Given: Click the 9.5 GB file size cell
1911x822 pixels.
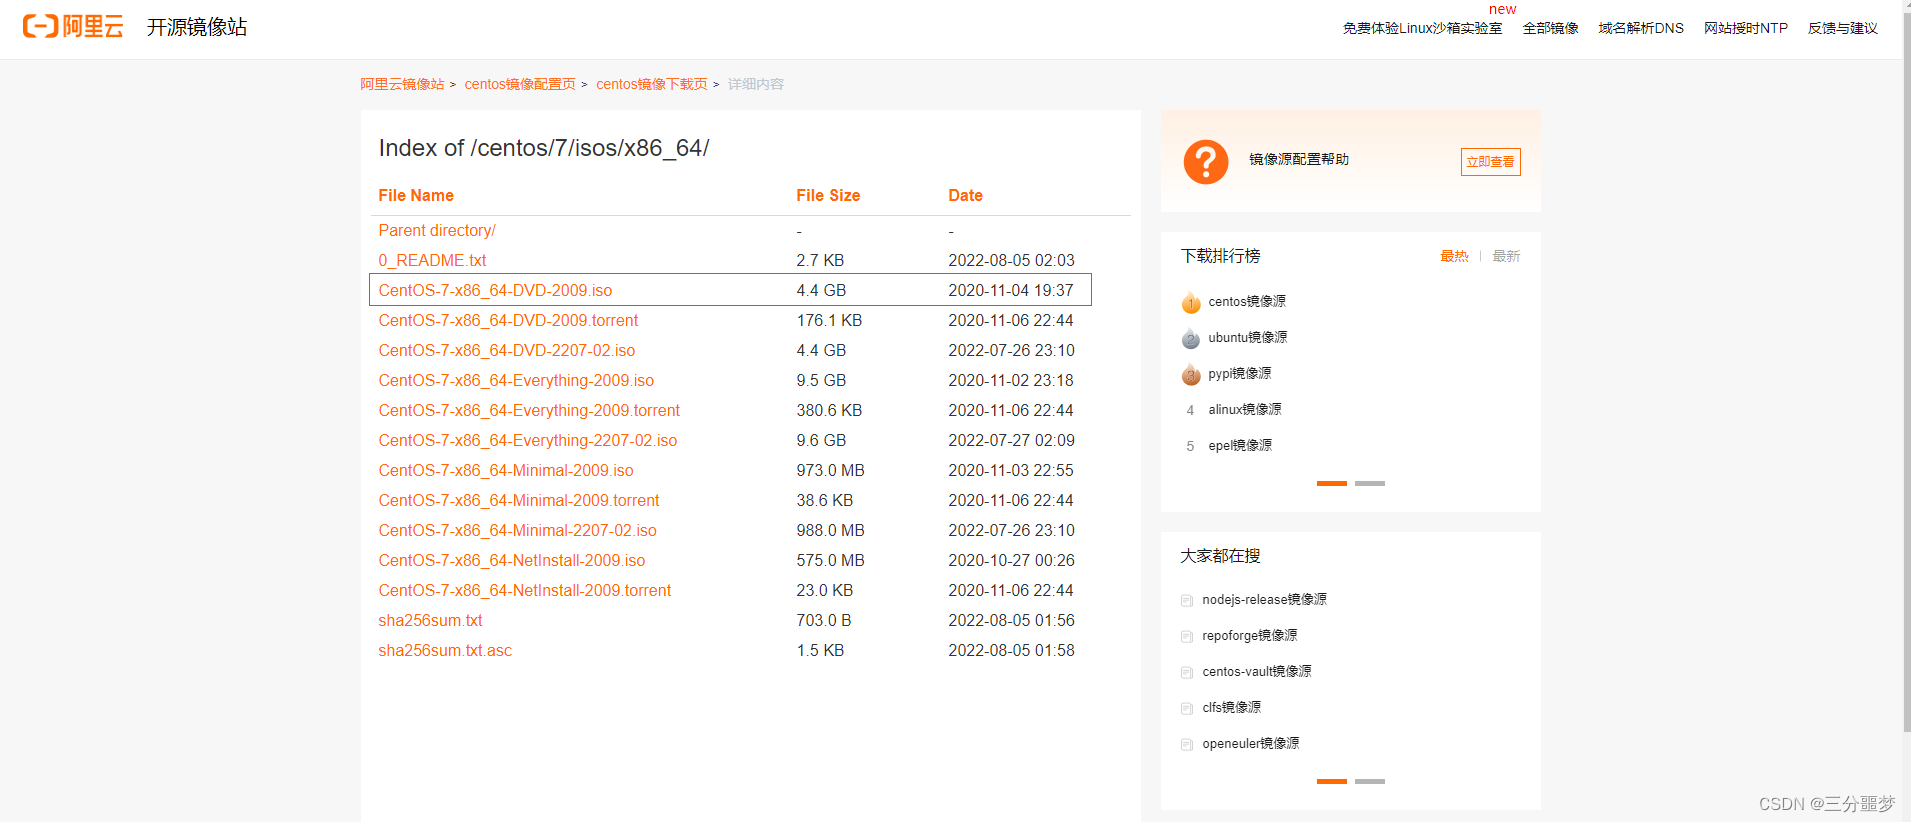Looking at the screenshot, I should click(x=821, y=380).
